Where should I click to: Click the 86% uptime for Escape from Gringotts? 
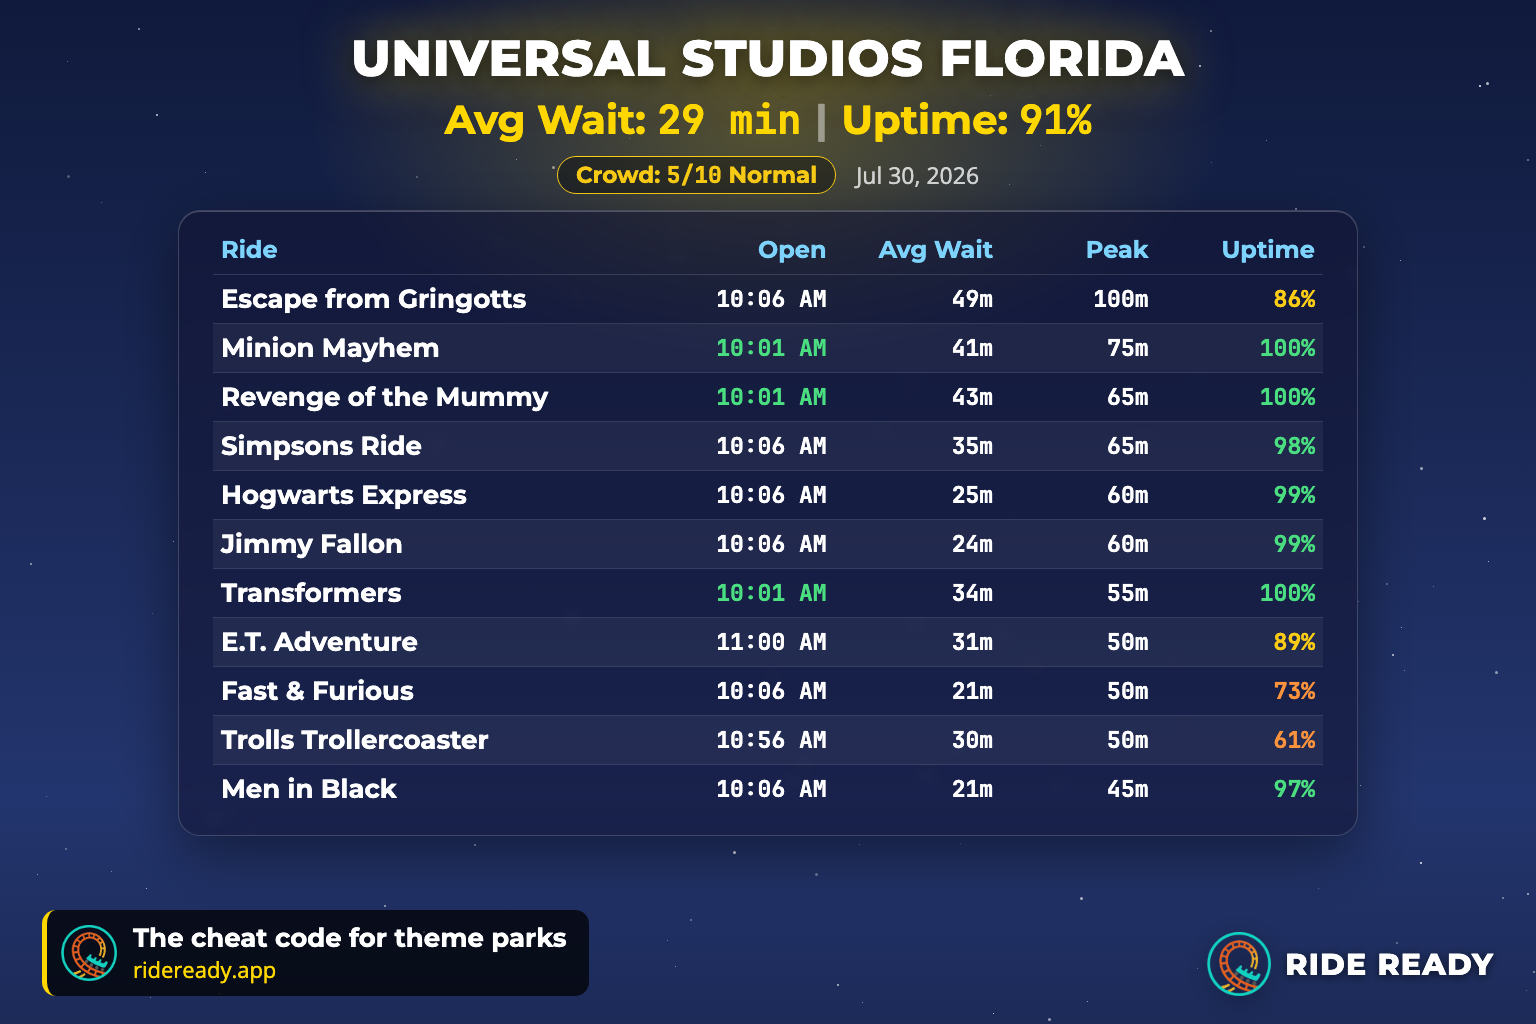(x=1294, y=299)
